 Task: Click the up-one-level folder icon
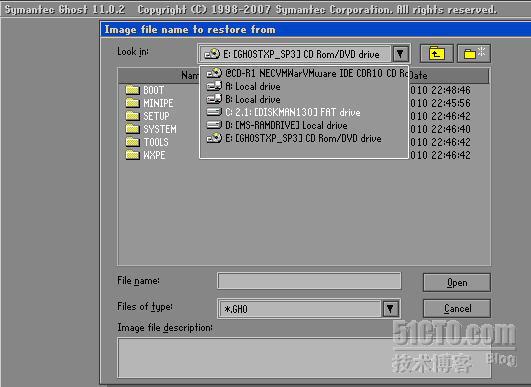(437, 53)
